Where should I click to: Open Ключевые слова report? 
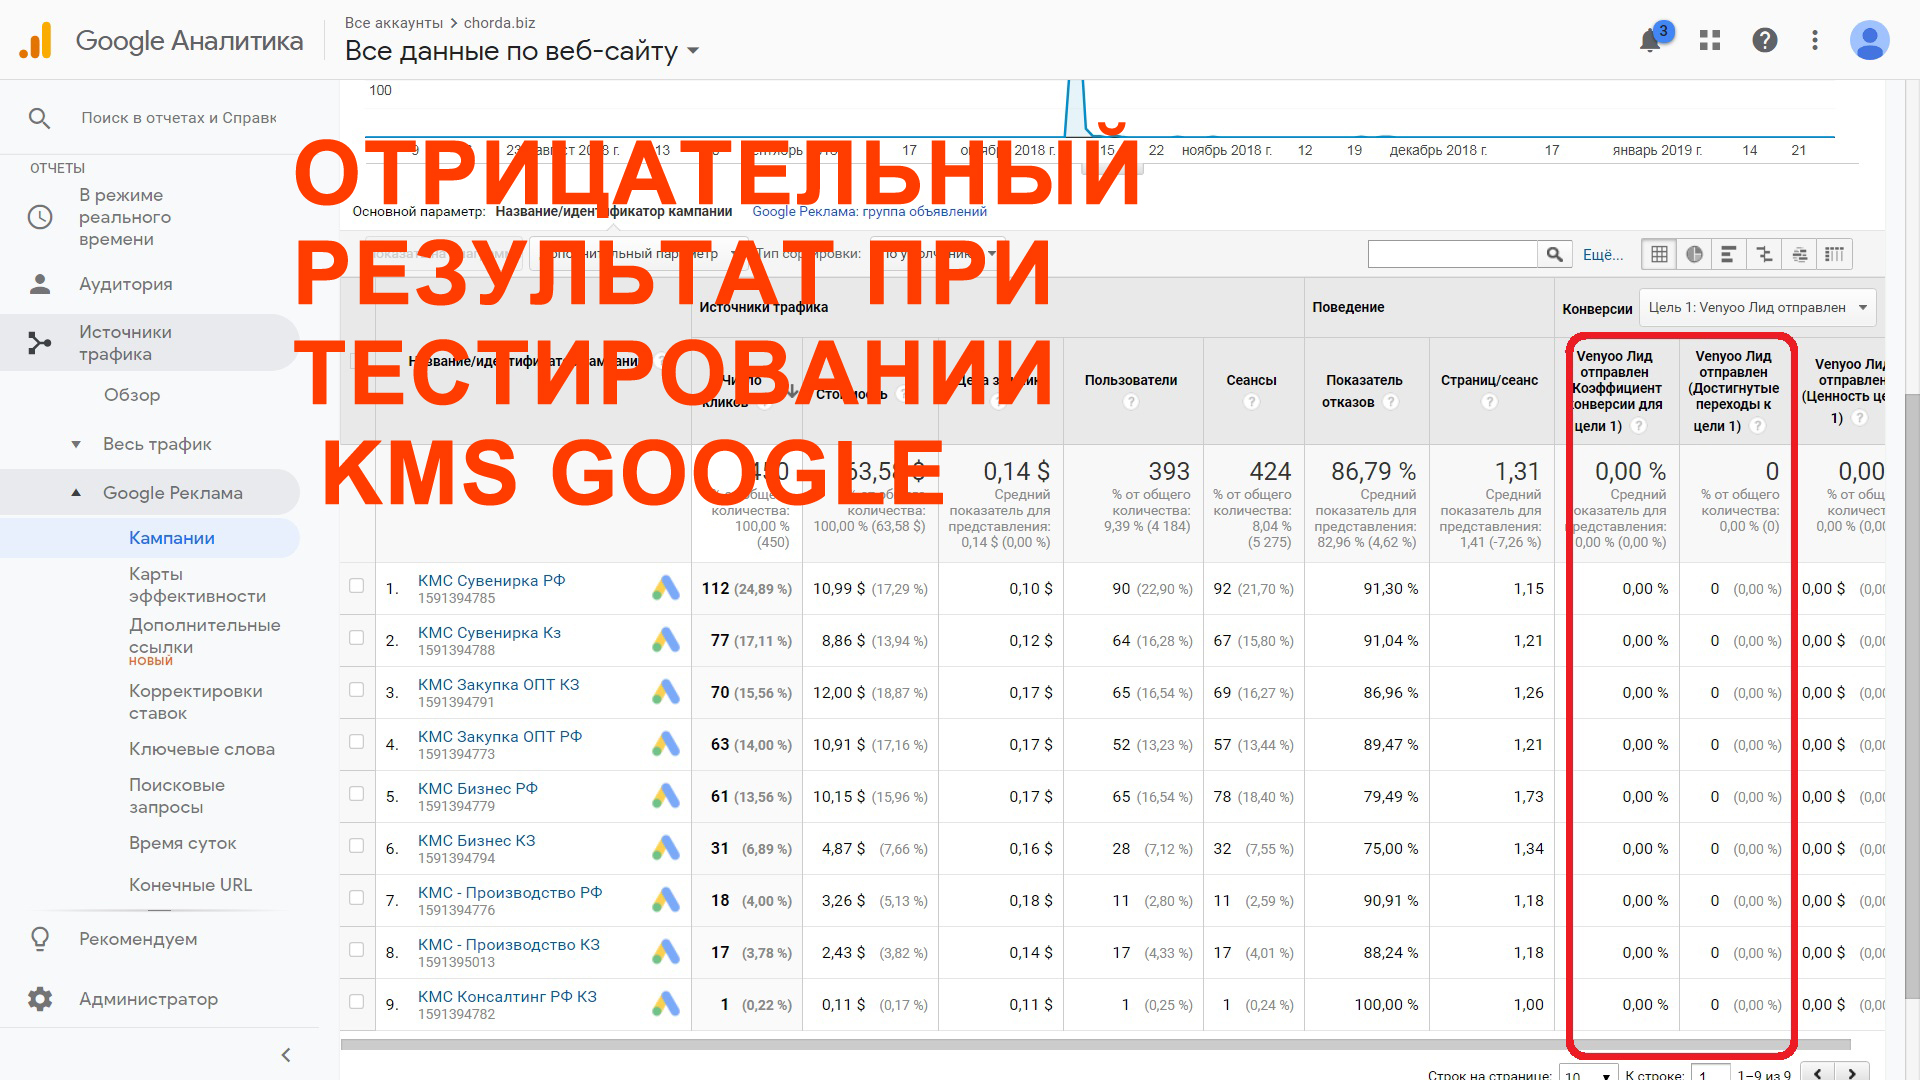202,749
